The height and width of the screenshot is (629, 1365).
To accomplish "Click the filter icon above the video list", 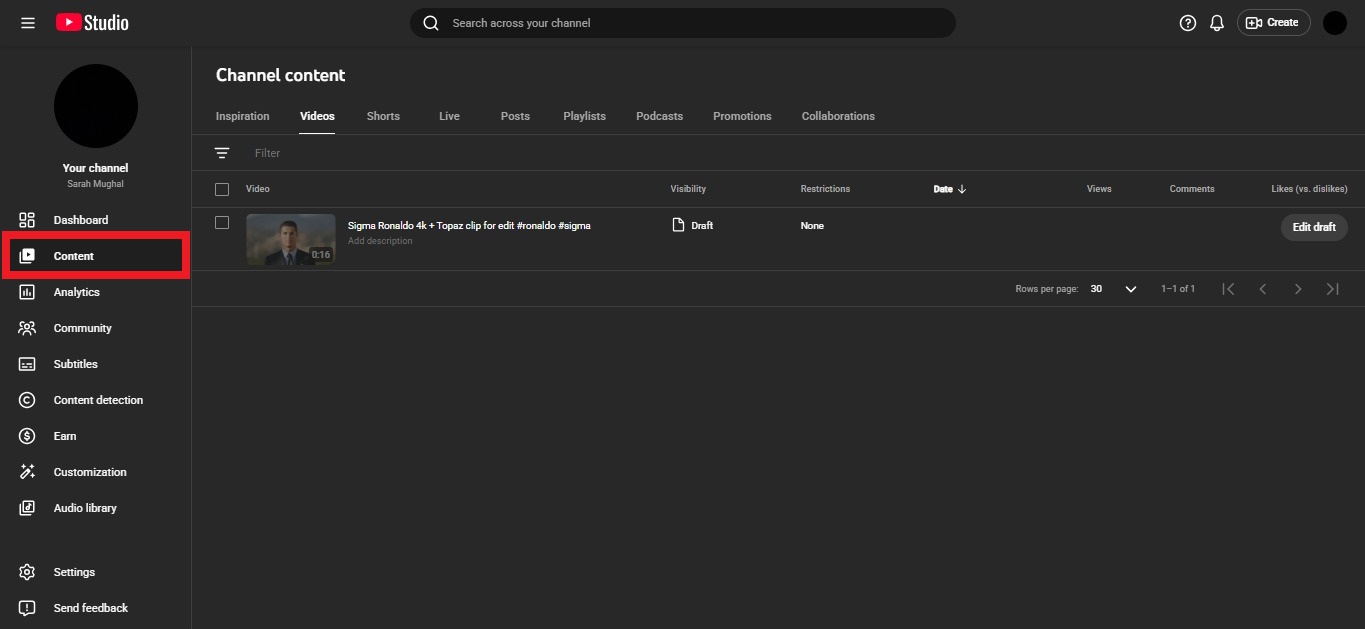I will coord(221,152).
